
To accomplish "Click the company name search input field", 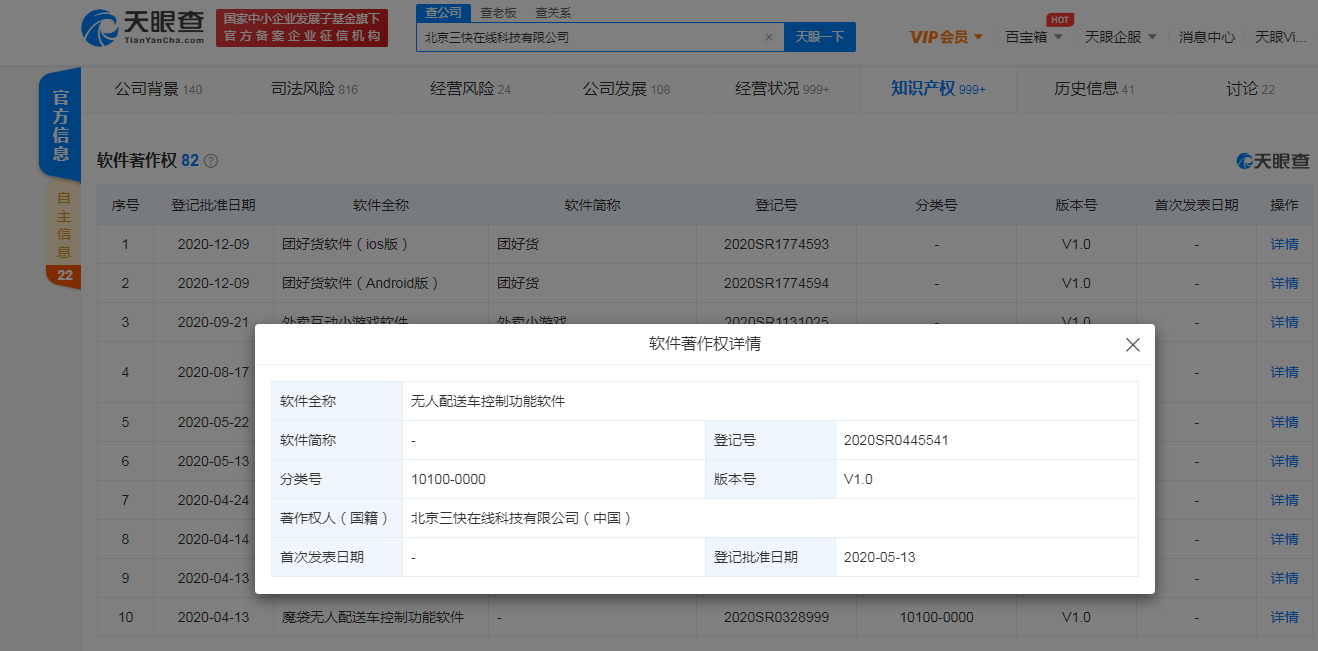I will tap(590, 37).
